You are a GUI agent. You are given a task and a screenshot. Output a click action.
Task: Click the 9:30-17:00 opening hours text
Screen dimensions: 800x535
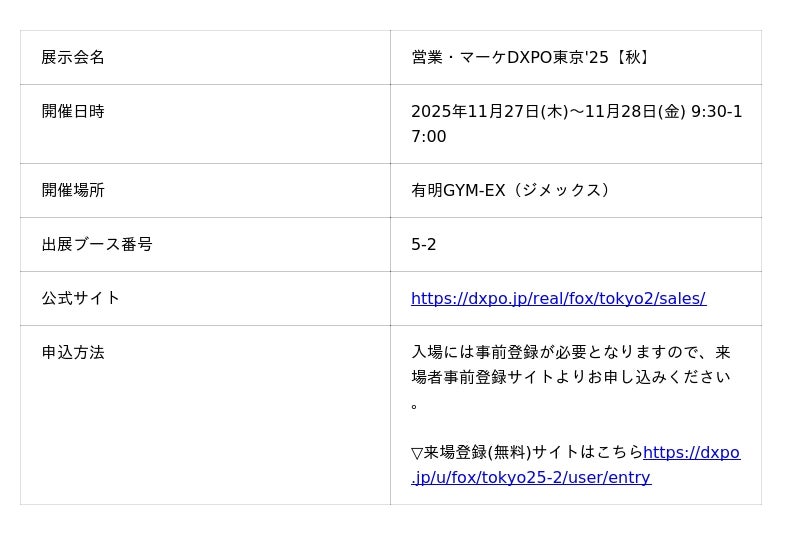[x=716, y=112]
